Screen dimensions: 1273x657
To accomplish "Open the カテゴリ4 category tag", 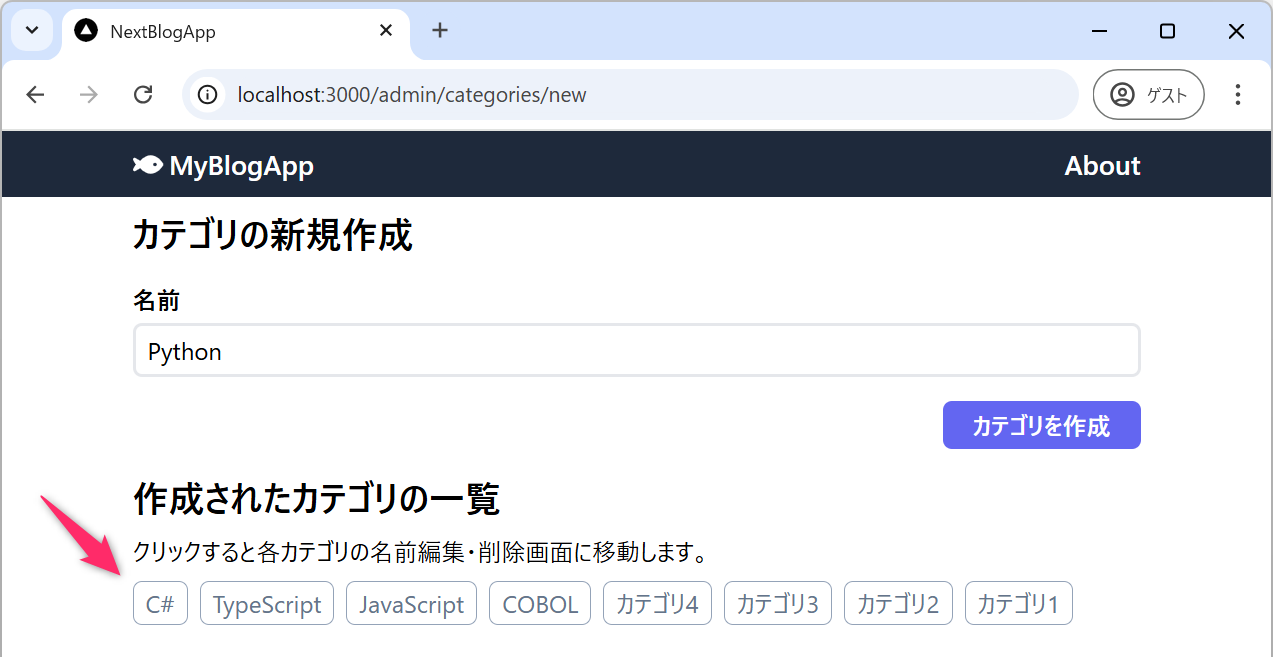I will click(657, 604).
